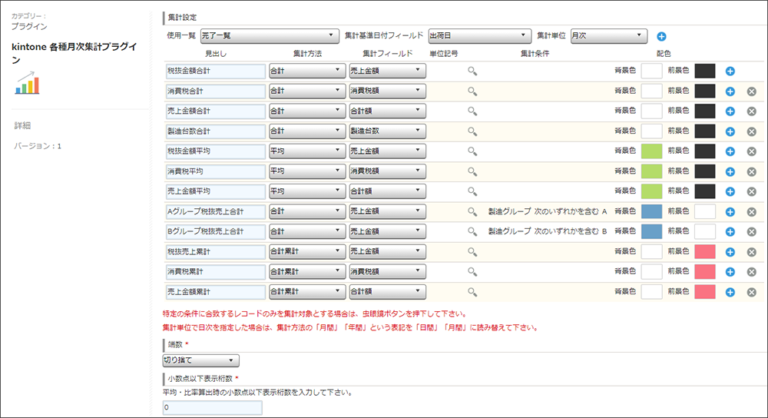Viewport: 768px width, 418px height.
Task: Add a row below 消費税合計
Action: tap(730, 92)
